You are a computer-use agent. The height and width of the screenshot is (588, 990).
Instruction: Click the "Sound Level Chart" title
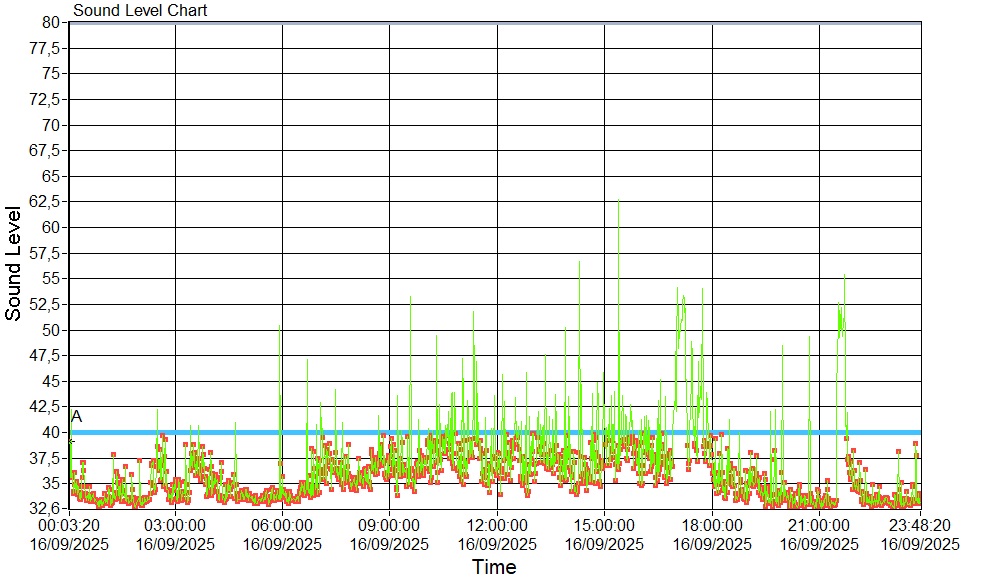140,11
